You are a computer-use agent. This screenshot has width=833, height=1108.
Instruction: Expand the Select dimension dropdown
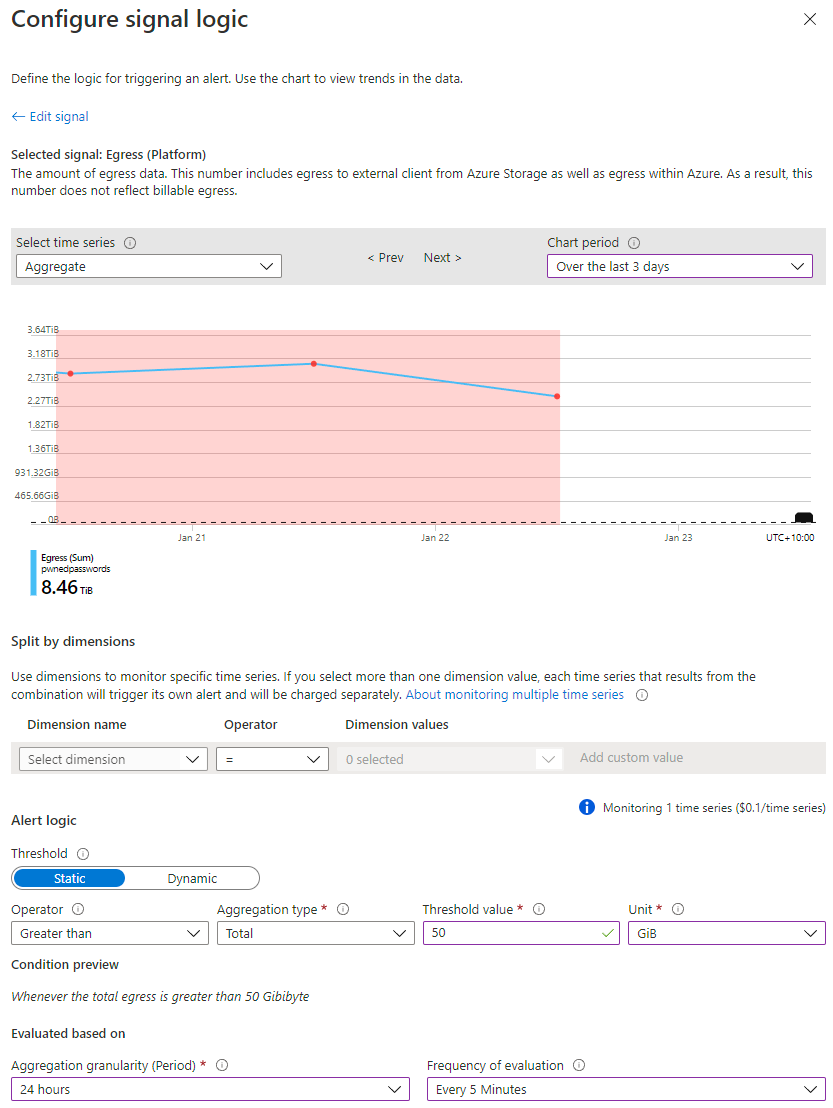coord(113,760)
